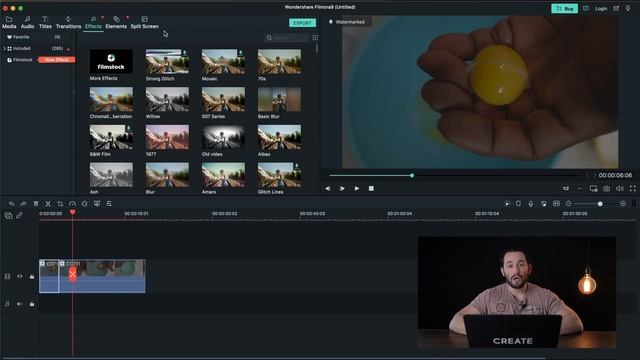Screen dimensions: 640x360
Task: Select the Basic Blur effect
Action: pyautogui.click(x=279, y=99)
